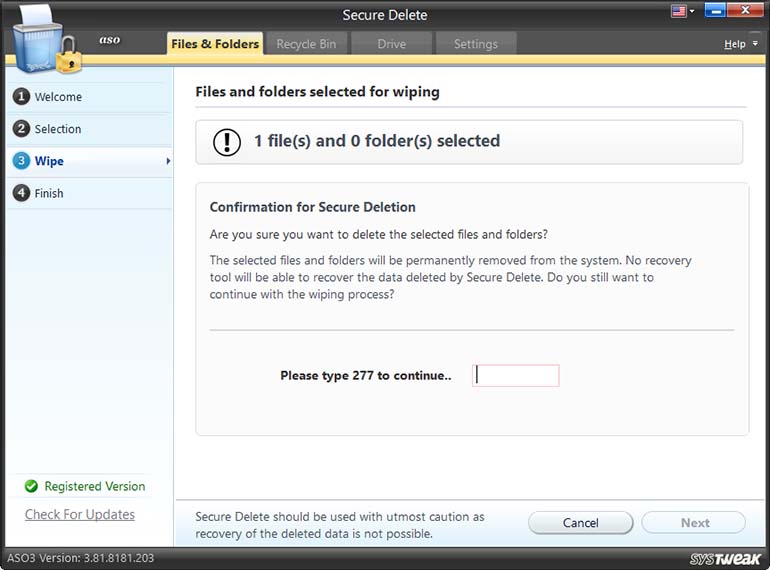This screenshot has height=570, width=770.
Task: Switch to the Files & Folders tab
Action: pyautogui.click(x=215, y=44)
